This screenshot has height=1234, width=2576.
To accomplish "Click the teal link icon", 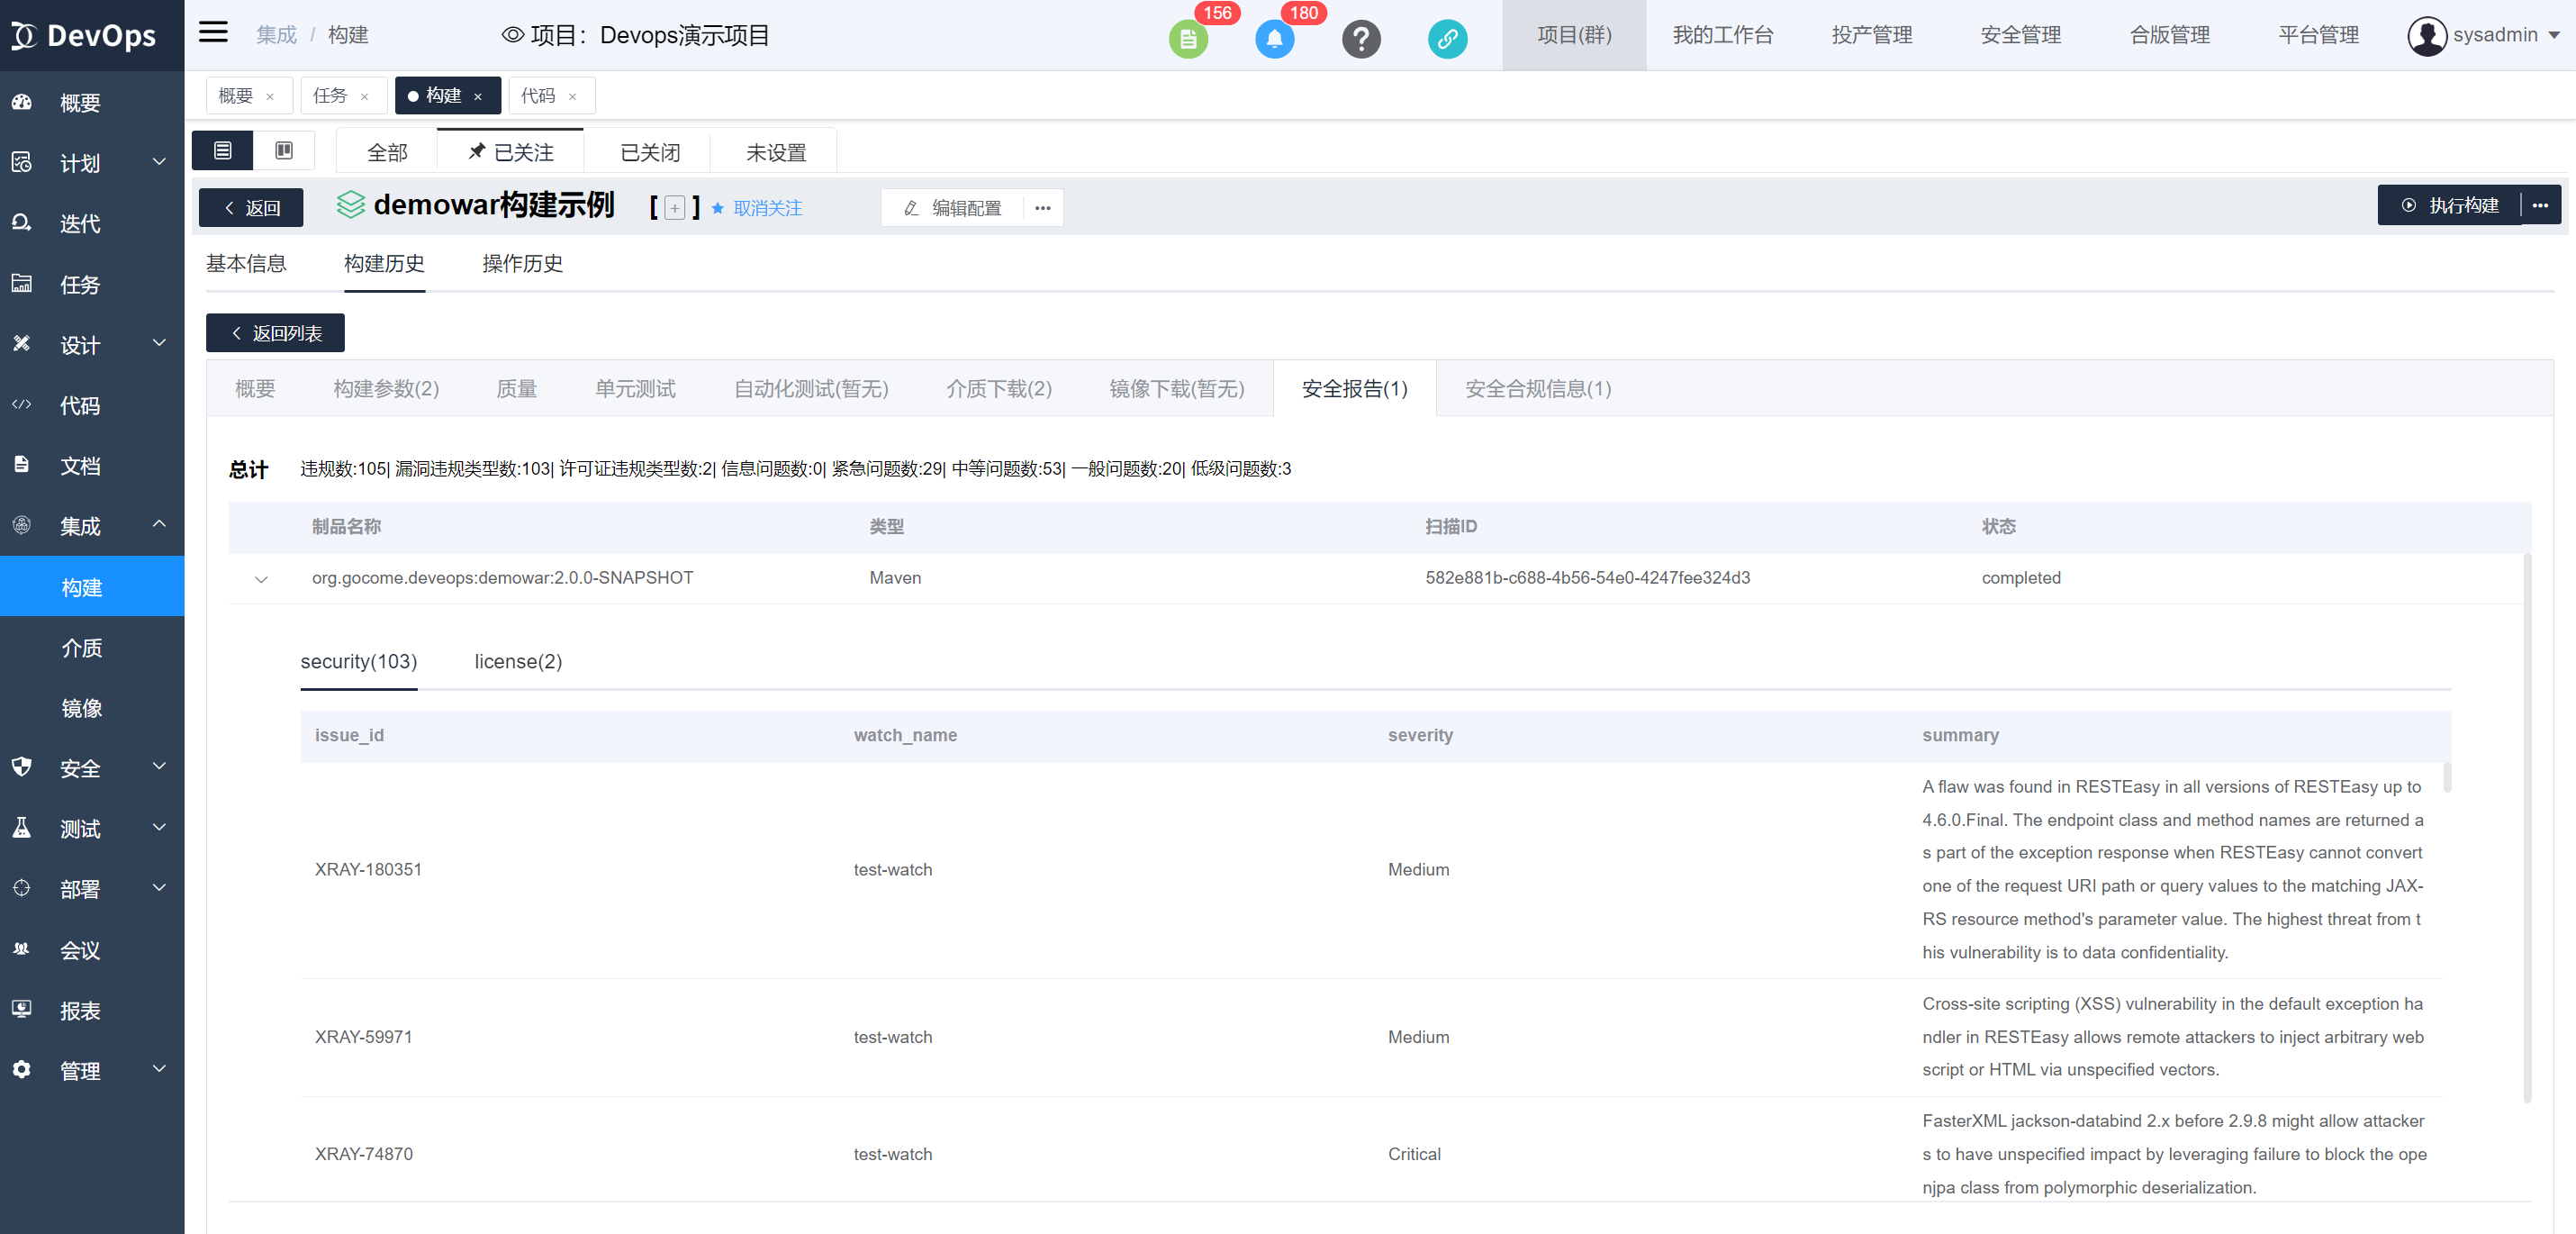I will pyautogui.click(x=1446, y=39).
